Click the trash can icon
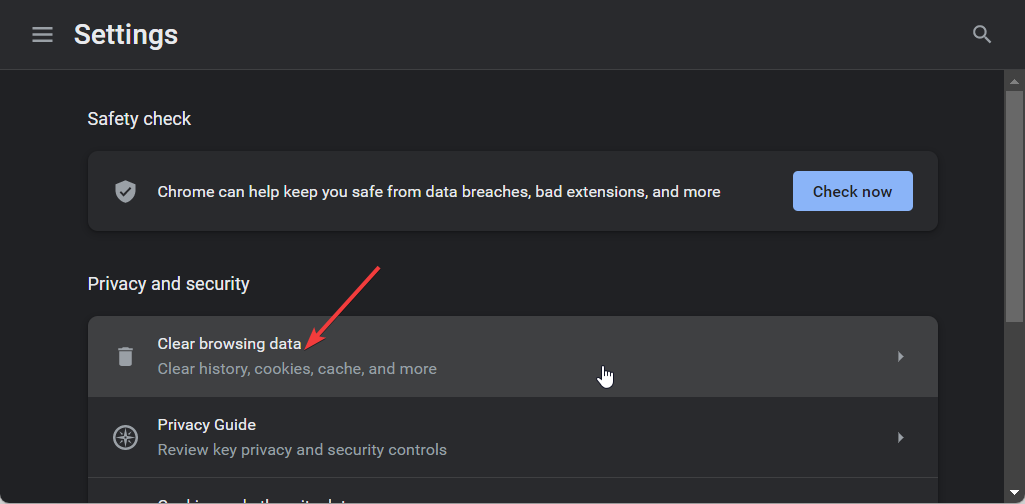The image size is (1025, 504). pos(125,356)
